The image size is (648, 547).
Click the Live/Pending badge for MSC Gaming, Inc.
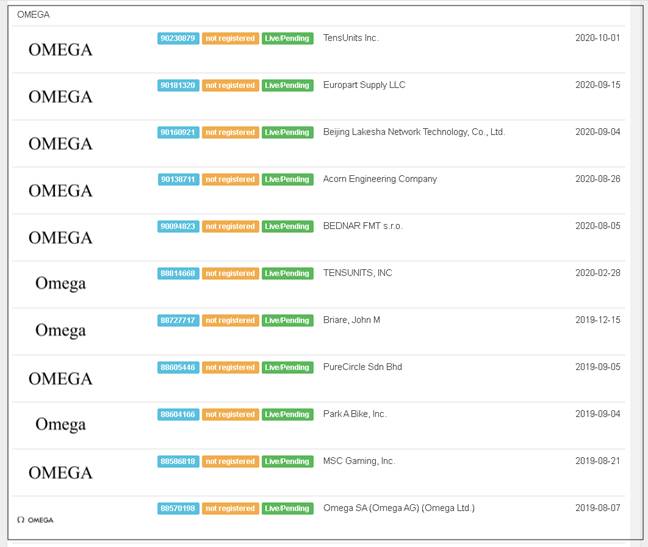(288, 461)
